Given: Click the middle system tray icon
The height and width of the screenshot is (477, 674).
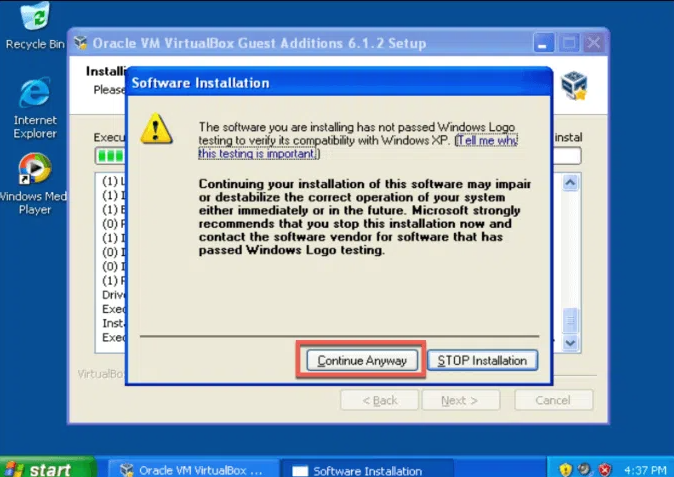Looking at the screenshot, I should [x=585, y=469].
